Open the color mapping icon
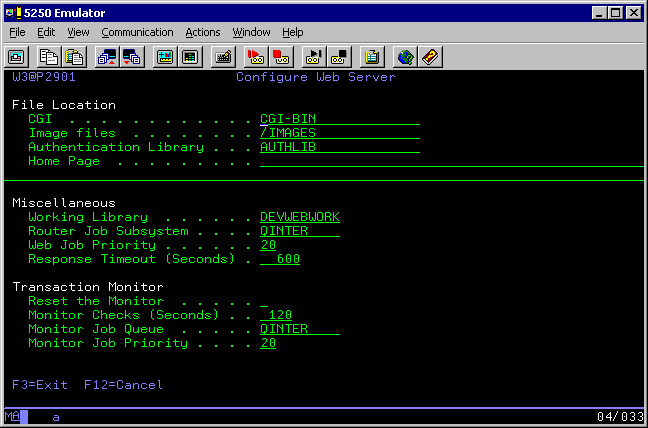This screenshot has width=648, height=428. (190, 57)
